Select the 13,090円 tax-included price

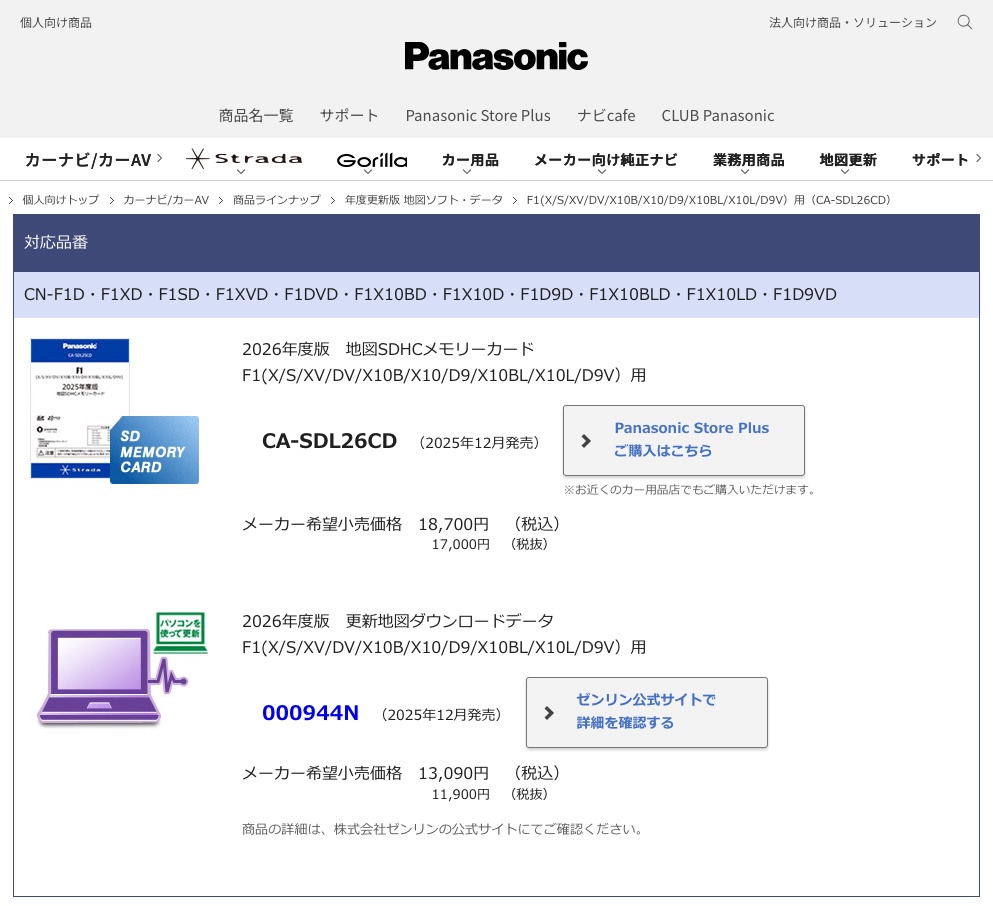click(453, 773)
